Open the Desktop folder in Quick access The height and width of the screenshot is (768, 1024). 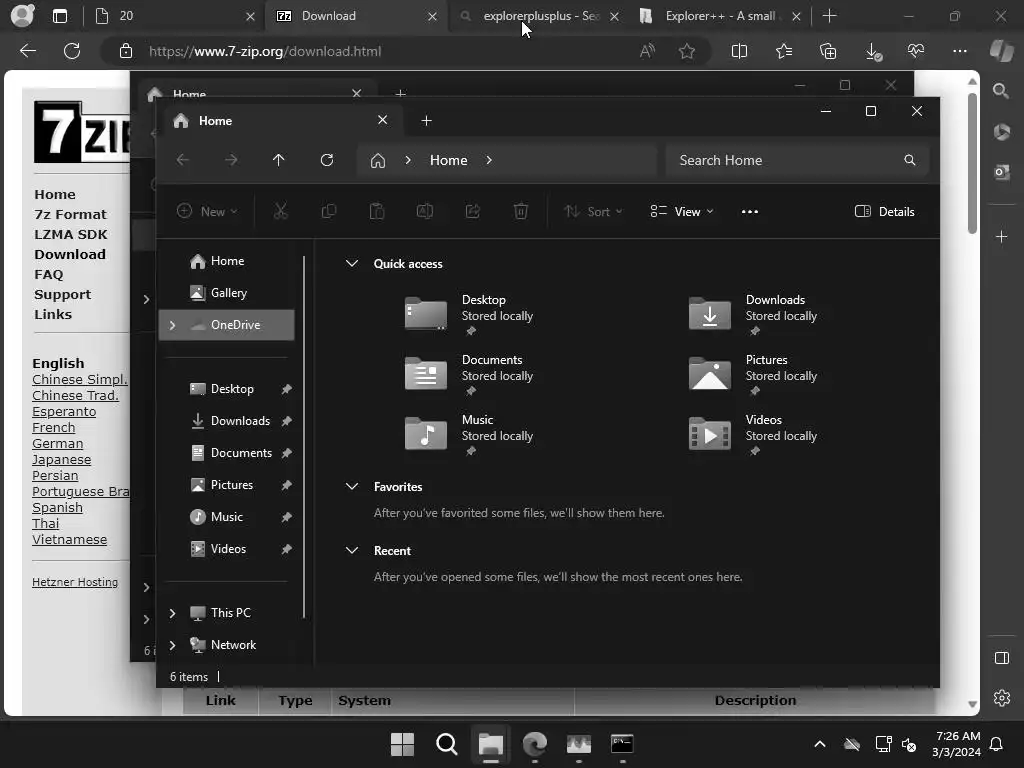point(469,315)
